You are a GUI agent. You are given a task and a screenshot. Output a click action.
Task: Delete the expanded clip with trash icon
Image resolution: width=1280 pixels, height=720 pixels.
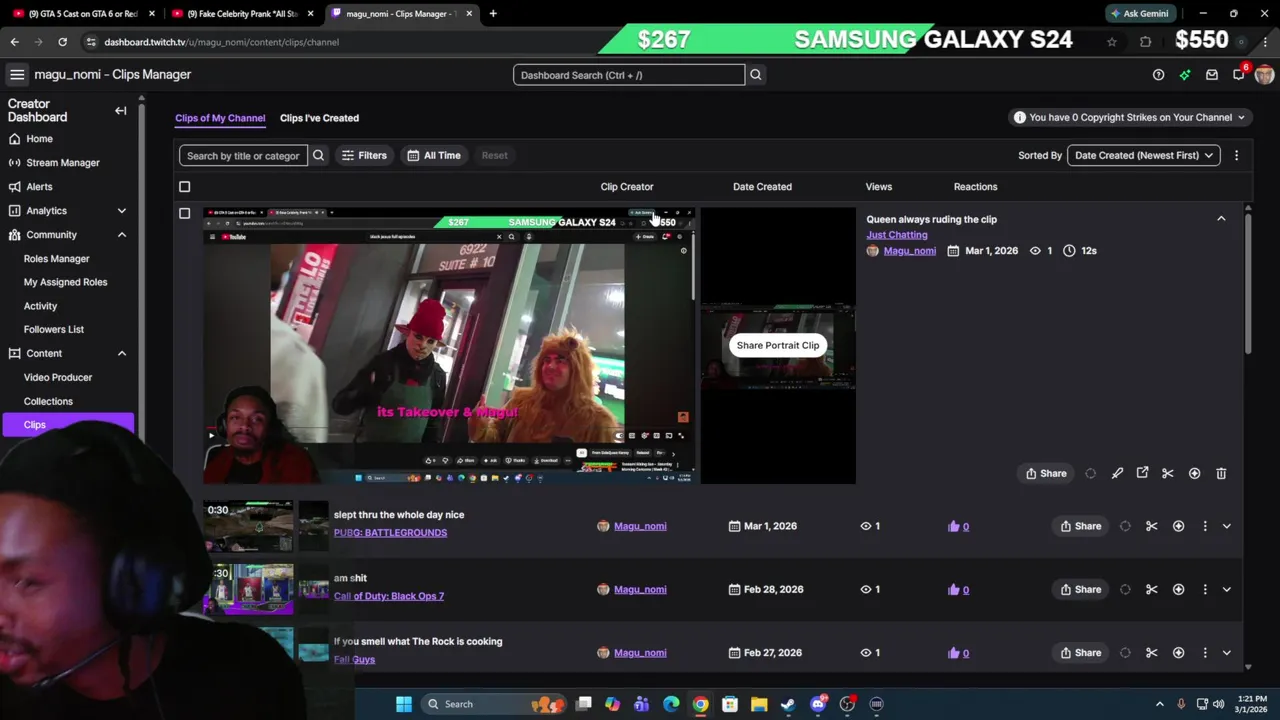point(1221,473)
